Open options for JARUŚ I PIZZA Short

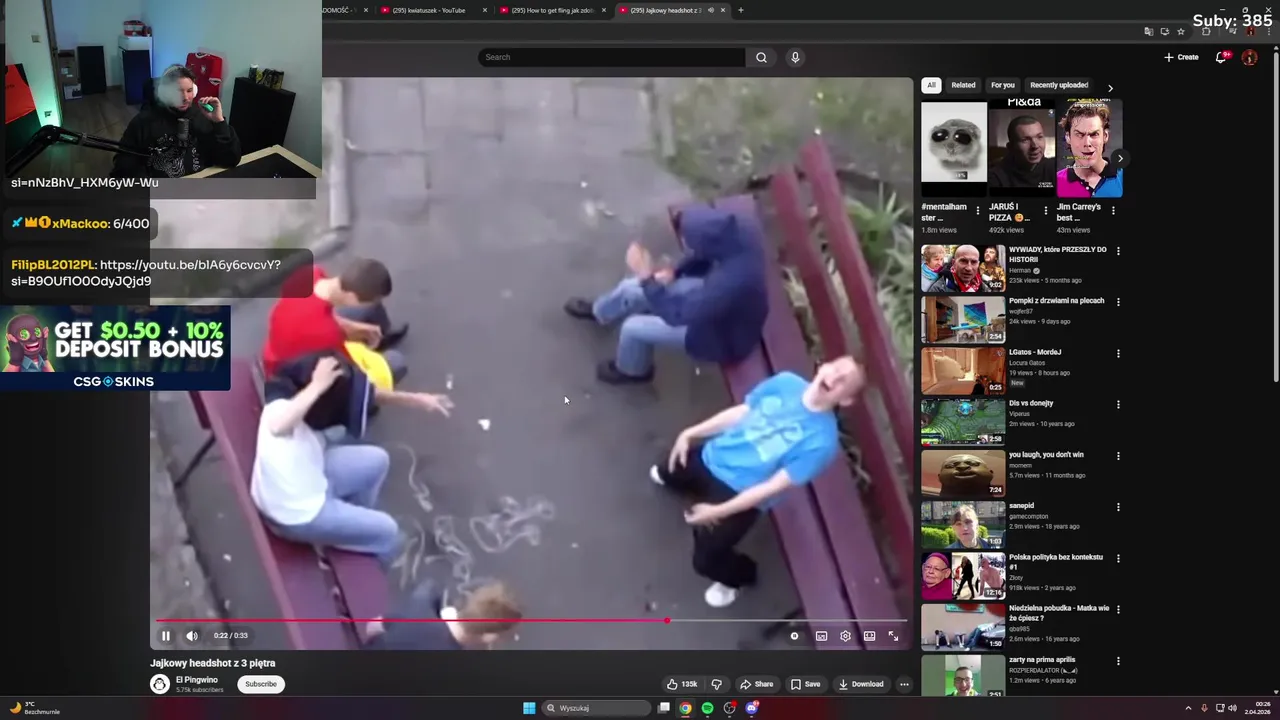[1046, 211]
